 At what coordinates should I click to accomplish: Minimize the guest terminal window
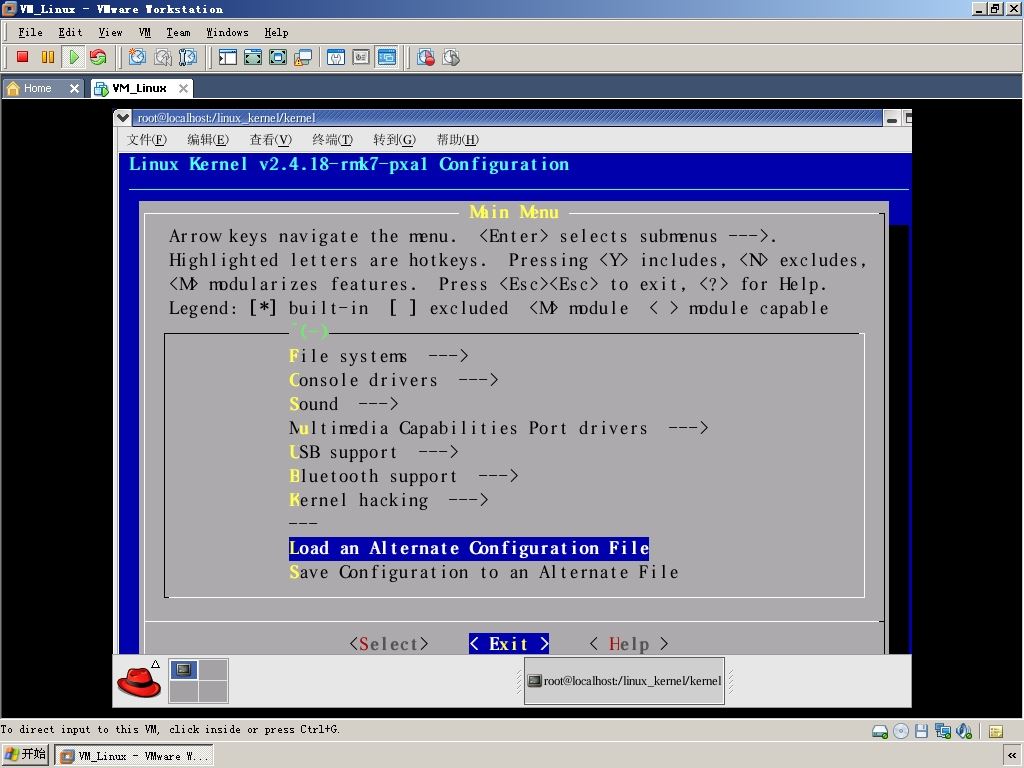coord(891,118)
